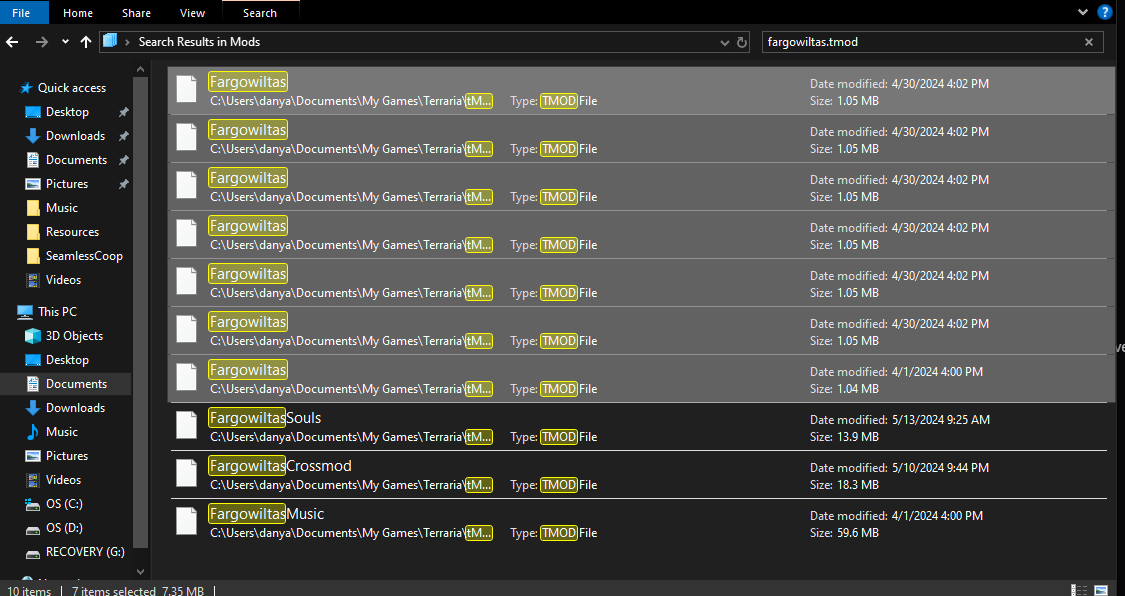Expand the ribbon with the chevron arrow
Viewport: 1125px width, 596px height.
pos(1083,12)
